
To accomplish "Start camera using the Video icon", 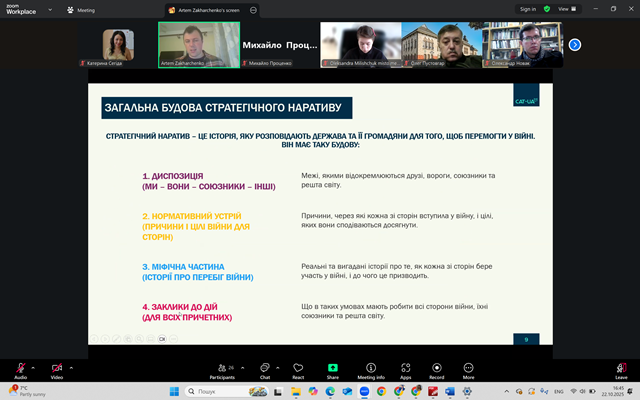I will coord(56,368).
